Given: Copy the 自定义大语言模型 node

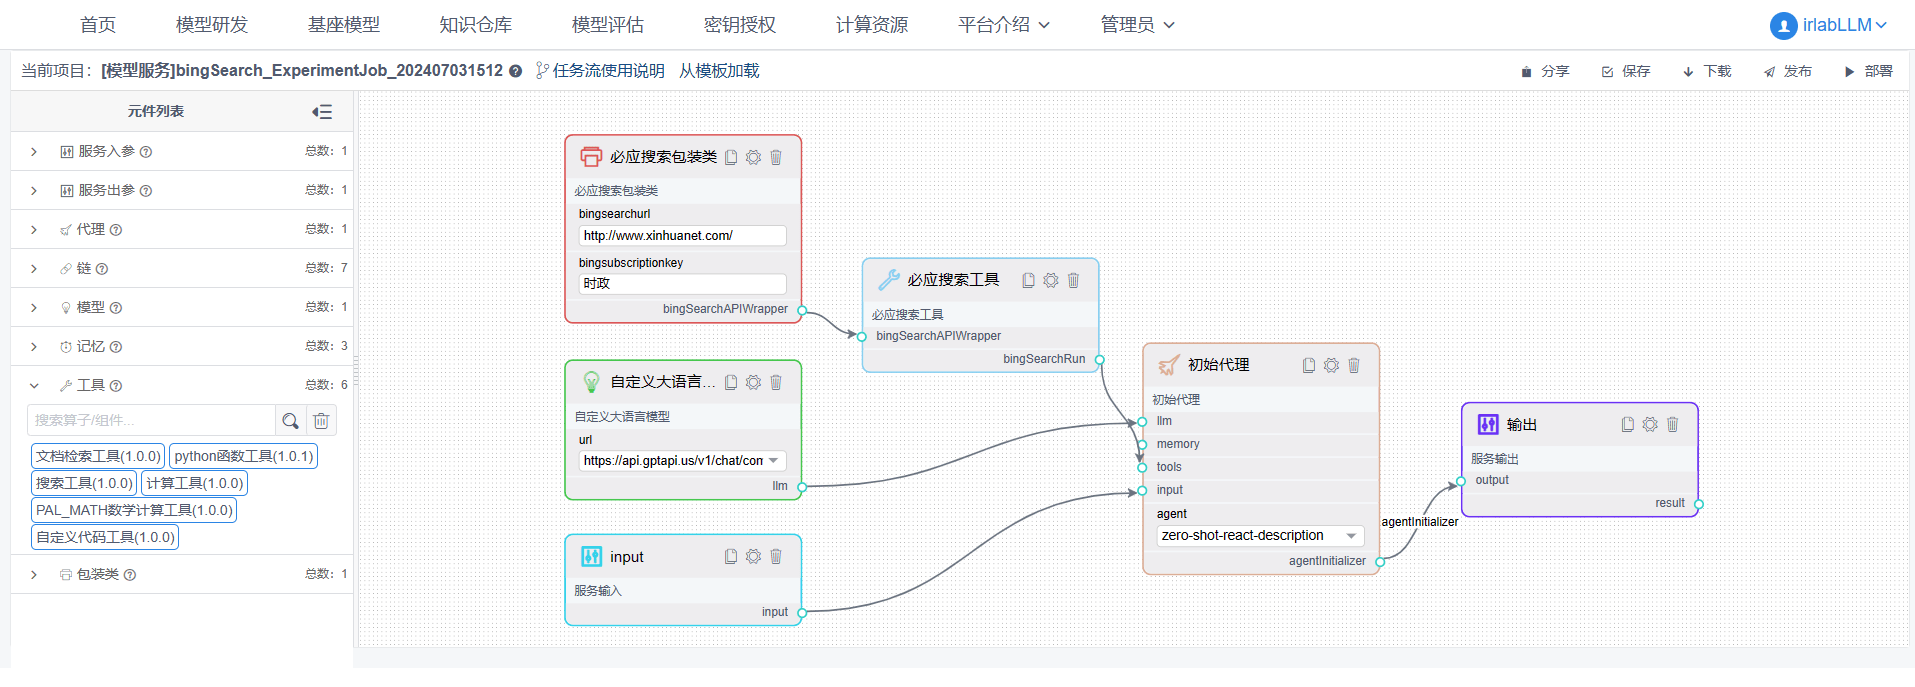Looking at the screenshot, I should [731, 382].
